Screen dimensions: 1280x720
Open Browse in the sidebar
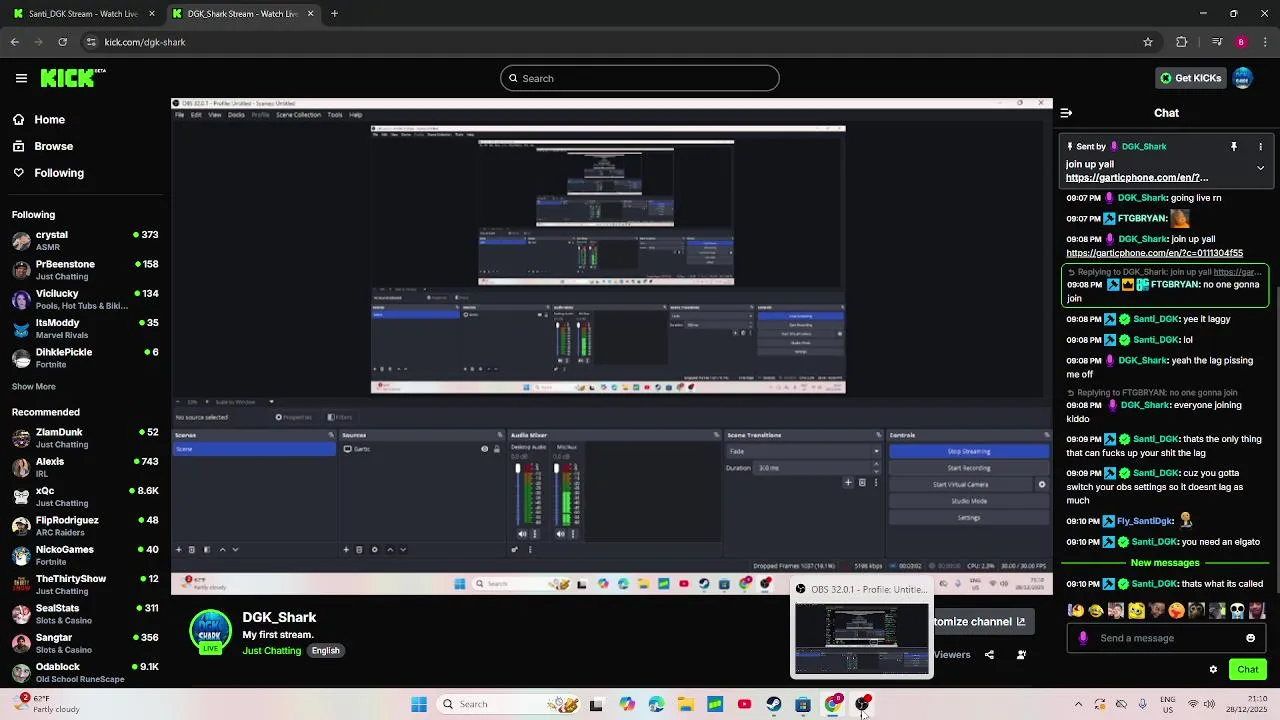[42, 146]
